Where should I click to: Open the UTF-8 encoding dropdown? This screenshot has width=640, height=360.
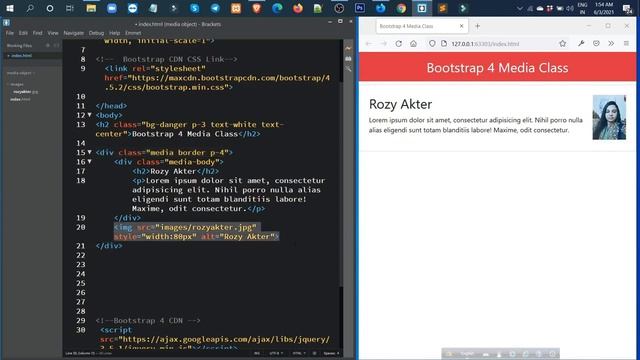pos(276,353)
